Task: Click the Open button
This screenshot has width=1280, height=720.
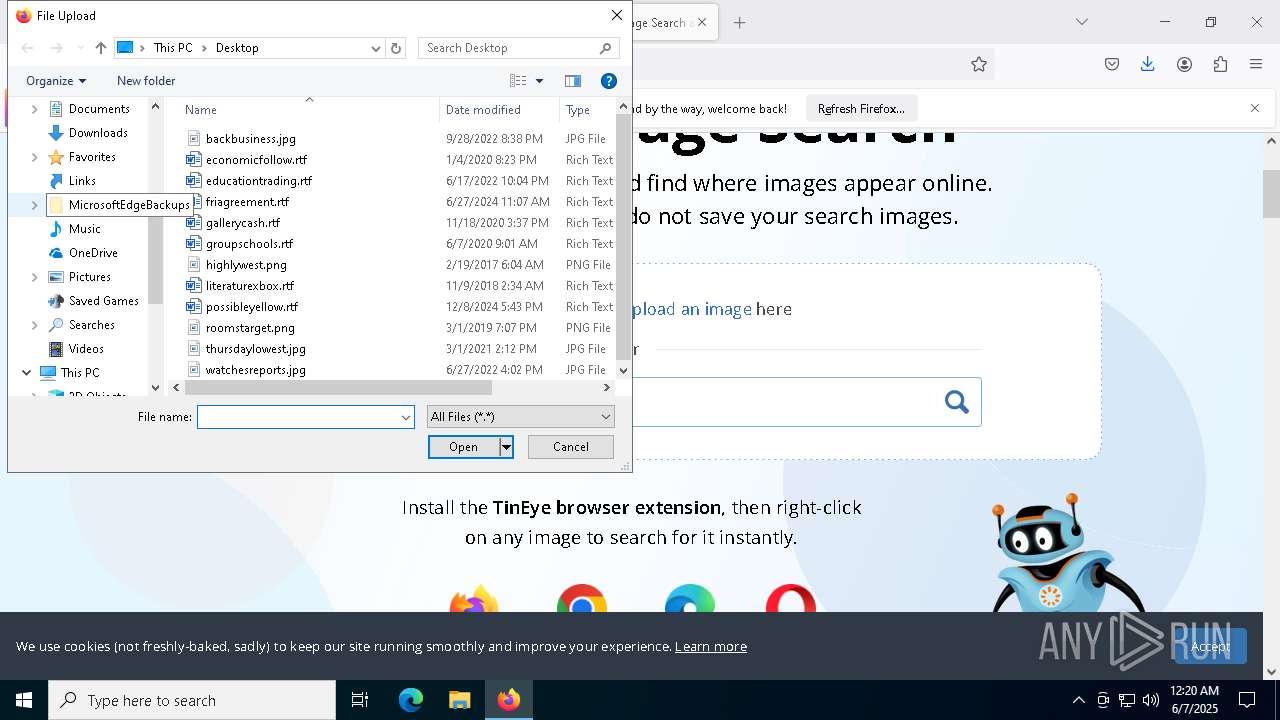Action: pos(464,447)
